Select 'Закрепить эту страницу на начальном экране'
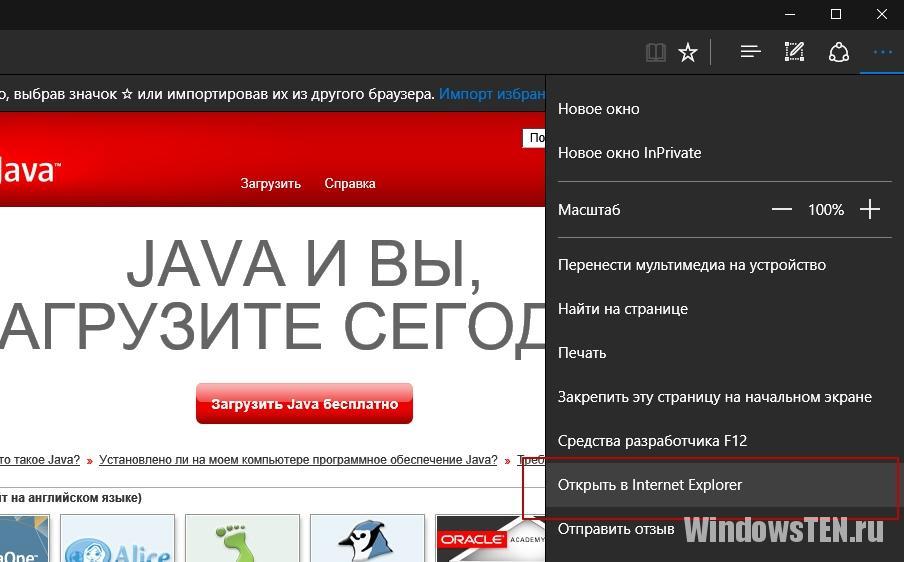 (724, 397)
